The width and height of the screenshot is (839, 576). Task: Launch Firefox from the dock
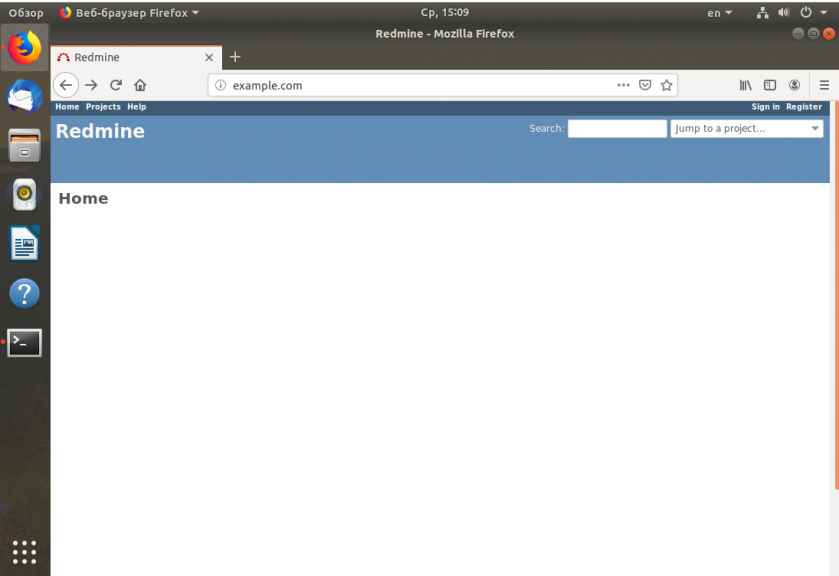click(25, 48)
